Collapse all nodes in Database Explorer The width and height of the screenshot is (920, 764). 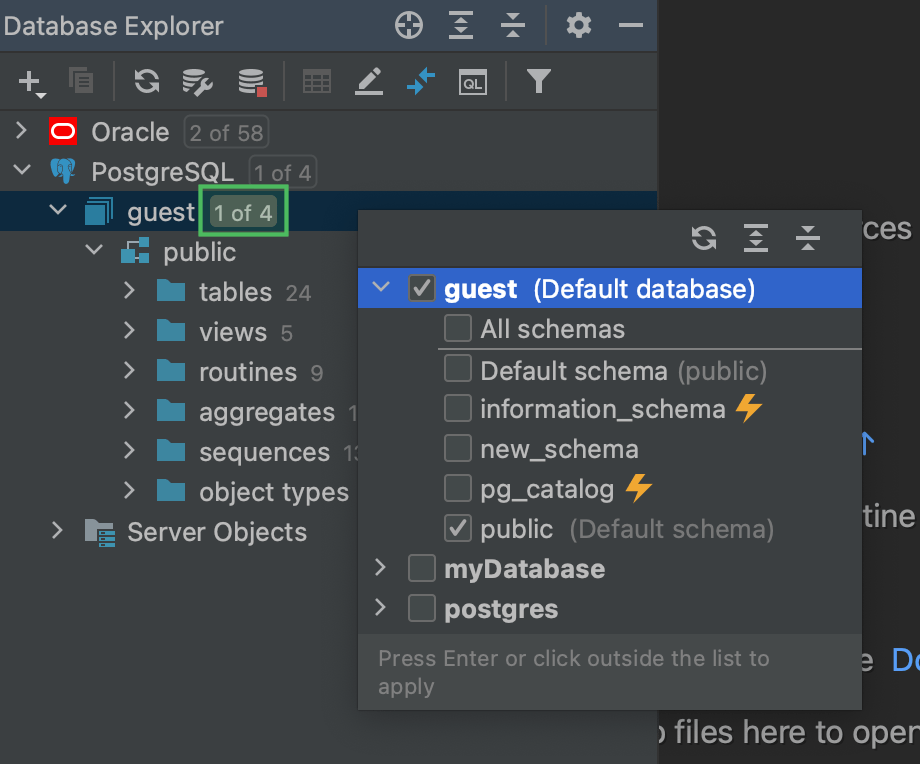tap(512, 25)
